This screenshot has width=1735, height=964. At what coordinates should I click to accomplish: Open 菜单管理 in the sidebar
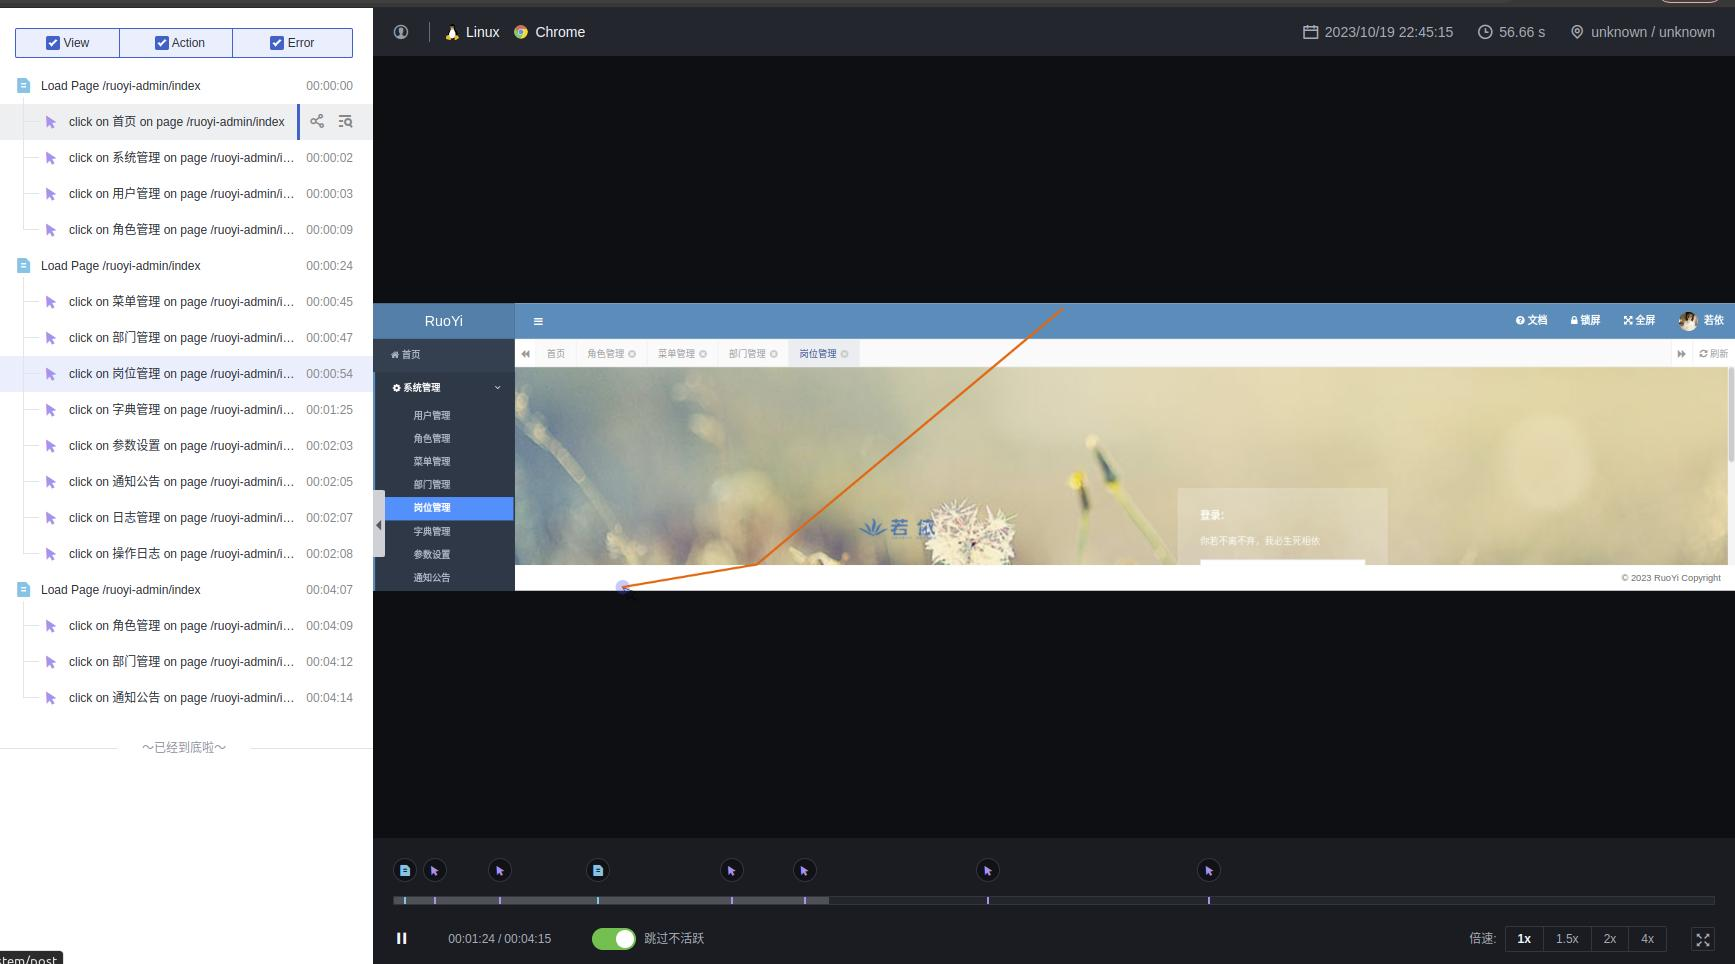[432, 462]
